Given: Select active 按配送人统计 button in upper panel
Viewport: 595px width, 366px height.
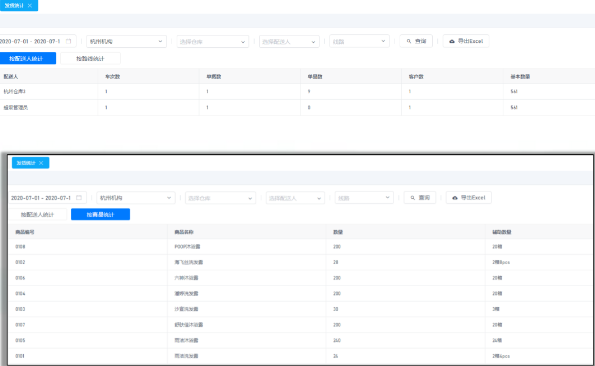Looking at the screenshot, I should (x=28, y=58).
